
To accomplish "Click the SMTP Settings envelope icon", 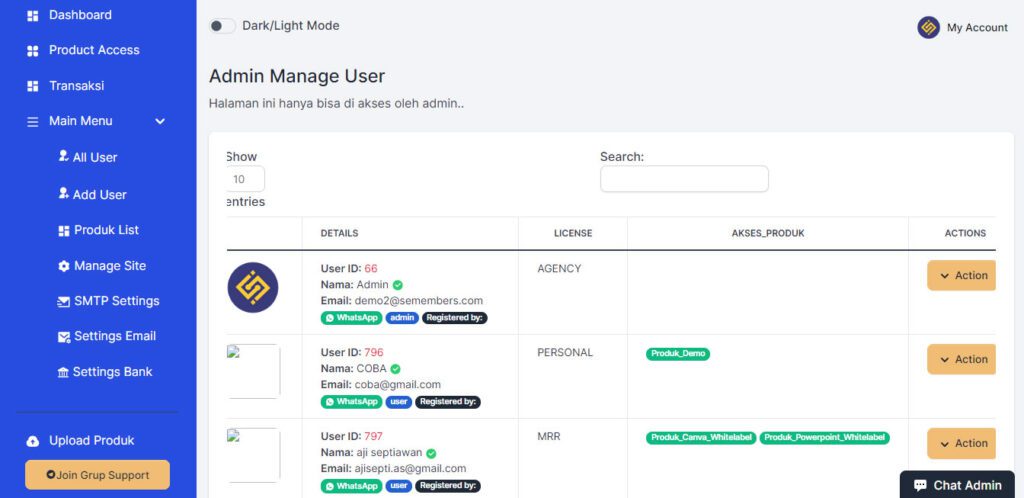I will click(x=64, y=301).
